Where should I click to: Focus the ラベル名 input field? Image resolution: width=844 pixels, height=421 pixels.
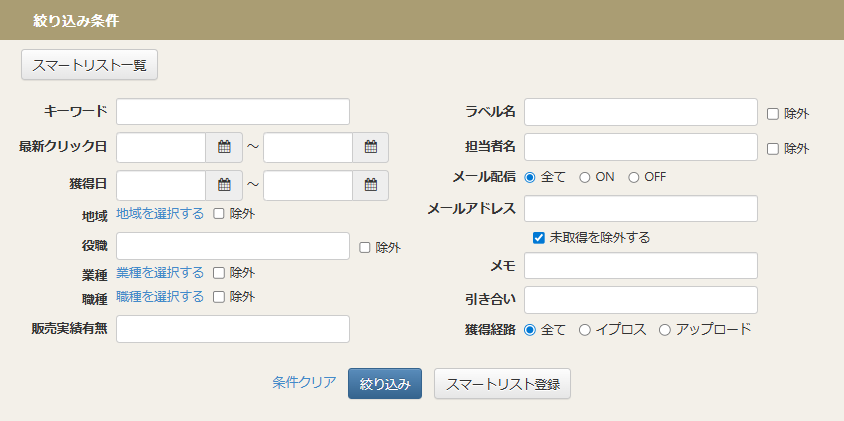(641, 111)
